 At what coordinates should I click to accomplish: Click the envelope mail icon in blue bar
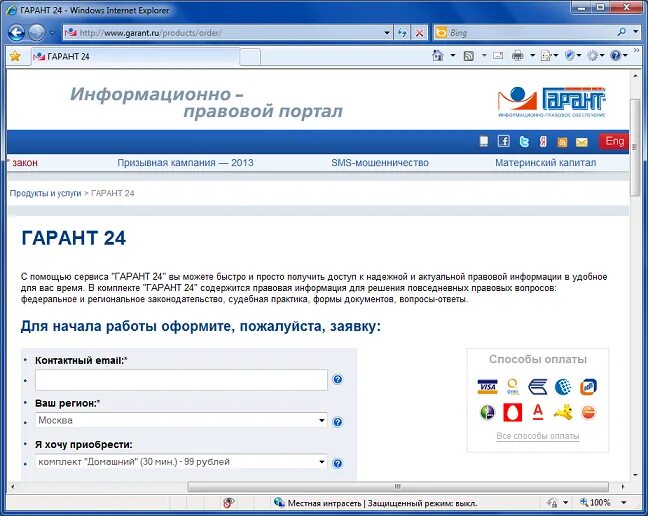pyautogui.click(x=581, y=142)
